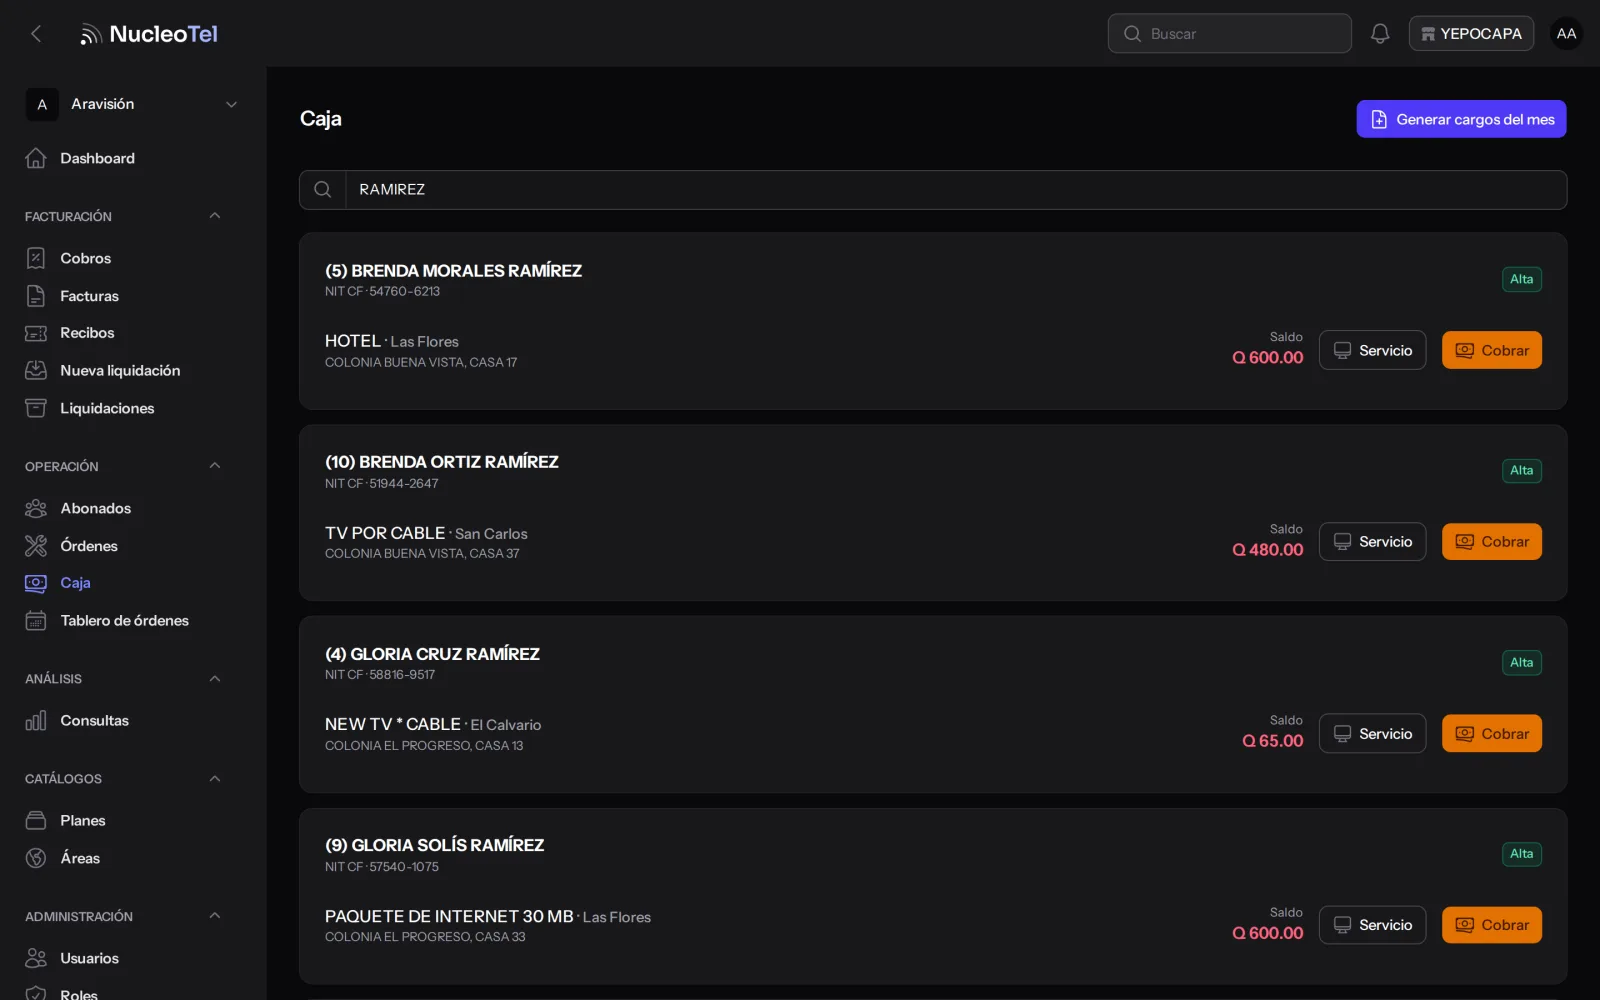Image resolution: width=1600 pixels, height=1000 pixels.
Task: Open Servicio for Gloria Solís Ramírez
Action: pyautogui.click(x=1372, y=925)
